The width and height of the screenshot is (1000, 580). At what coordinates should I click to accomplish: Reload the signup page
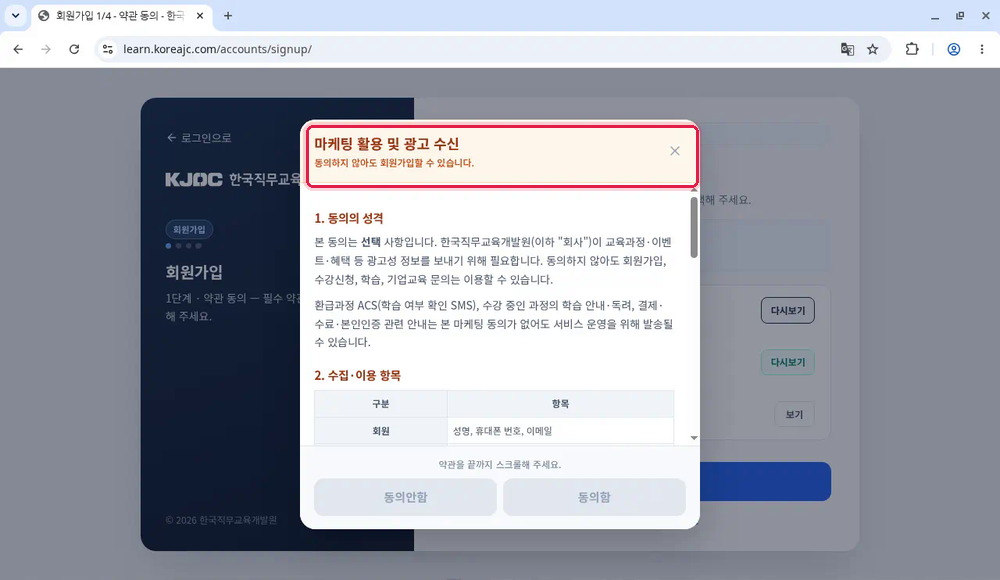74,49
